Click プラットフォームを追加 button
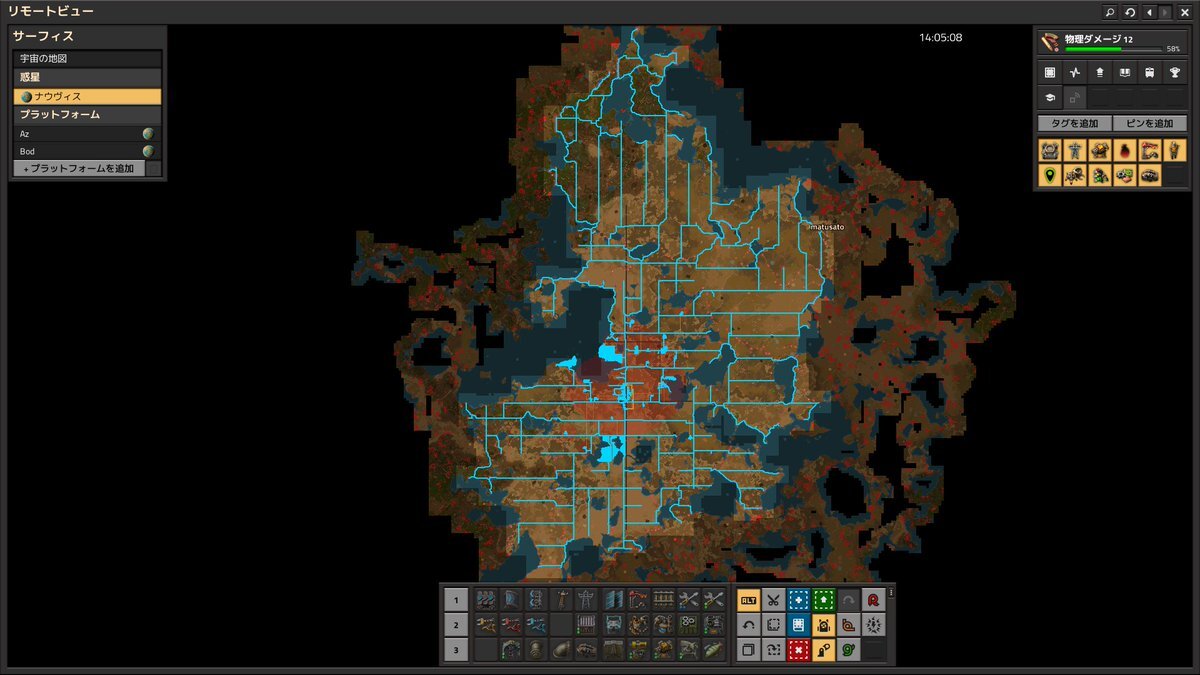The width and height of the screenshot is (1200, 675). (78, 169)
